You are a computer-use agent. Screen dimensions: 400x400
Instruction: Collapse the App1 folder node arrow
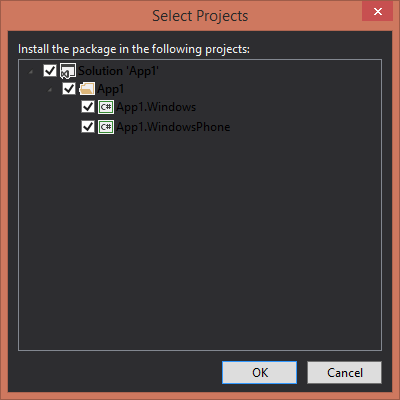[x=50, y=90]
